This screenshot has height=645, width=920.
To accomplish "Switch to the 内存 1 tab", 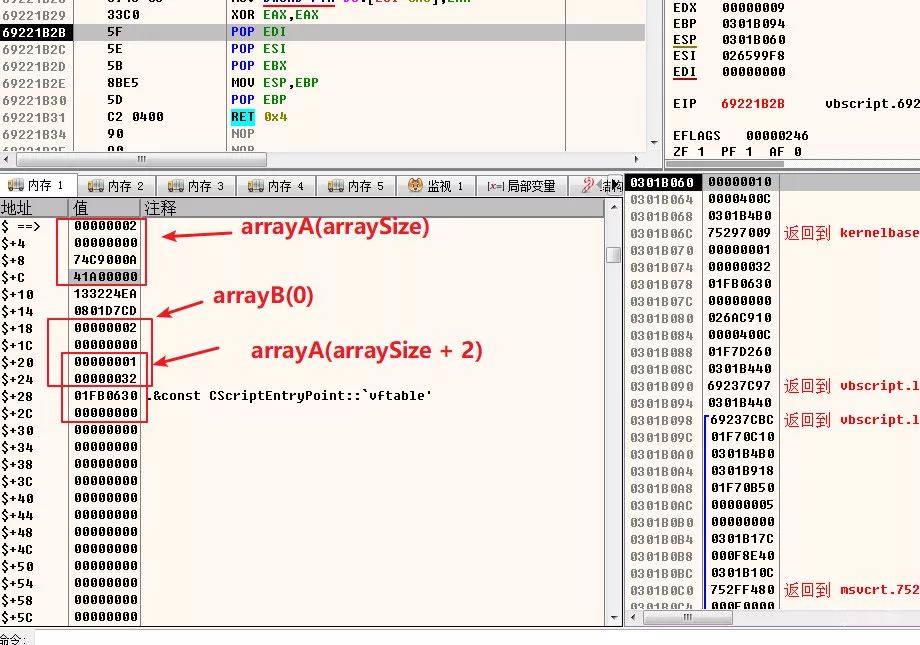I will coord(39,185).
